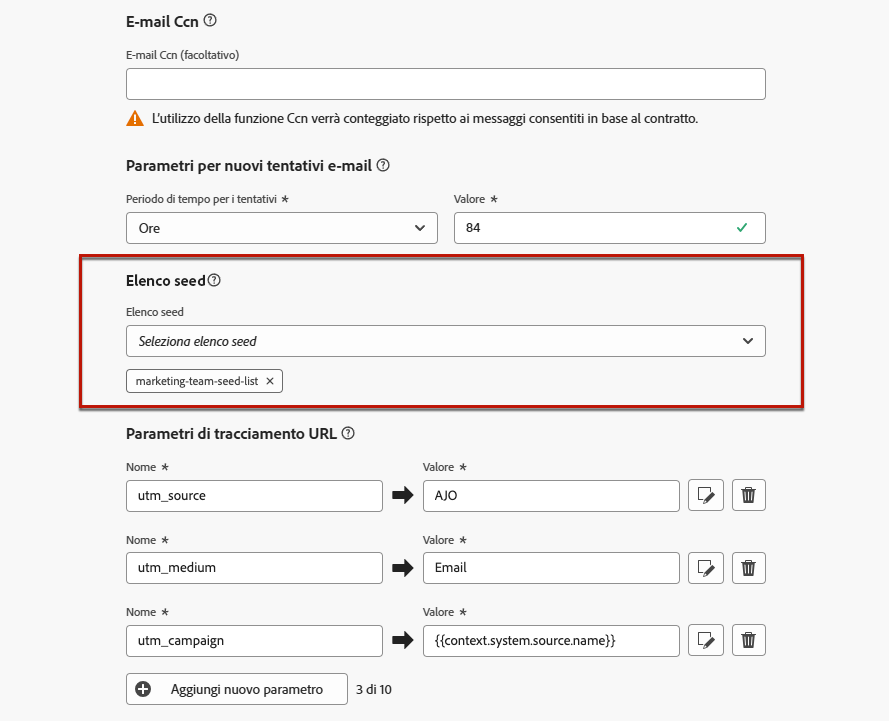Focus the E-mail Ccn input field
889x721 pixels.
click(446, 84)
